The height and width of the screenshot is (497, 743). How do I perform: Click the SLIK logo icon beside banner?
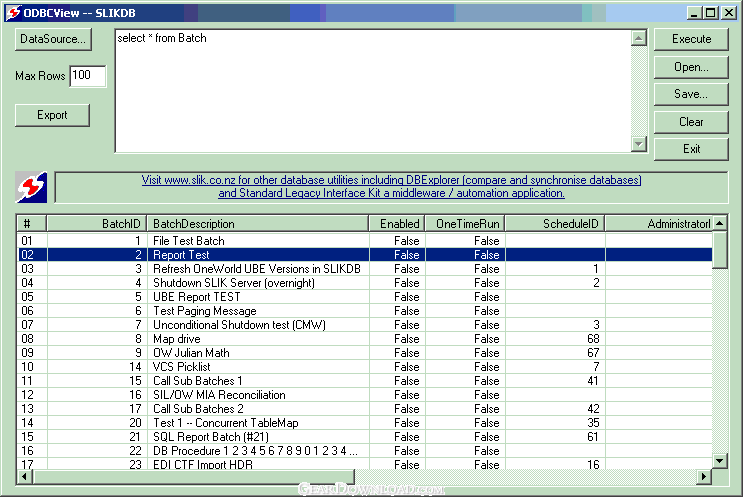tap(31, 187)
